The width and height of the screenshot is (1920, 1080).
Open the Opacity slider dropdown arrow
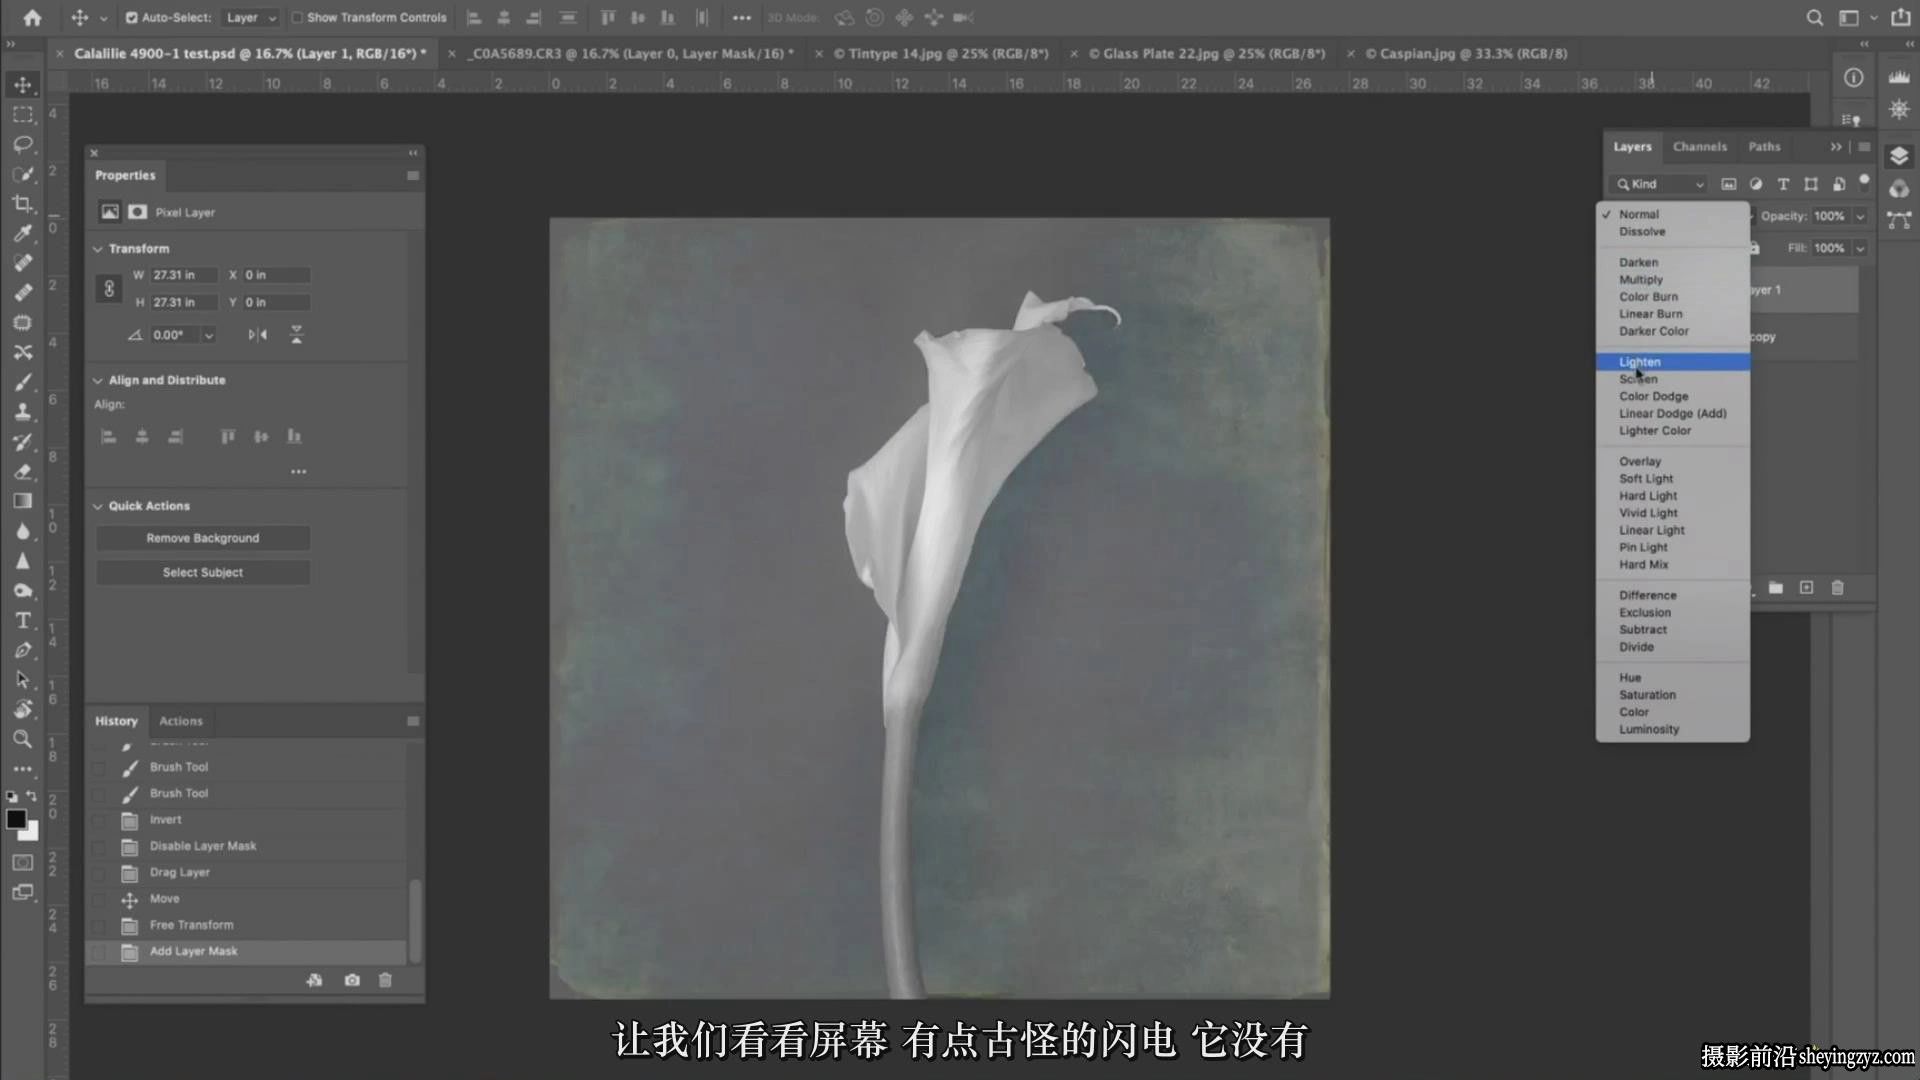coord(1860,216)
